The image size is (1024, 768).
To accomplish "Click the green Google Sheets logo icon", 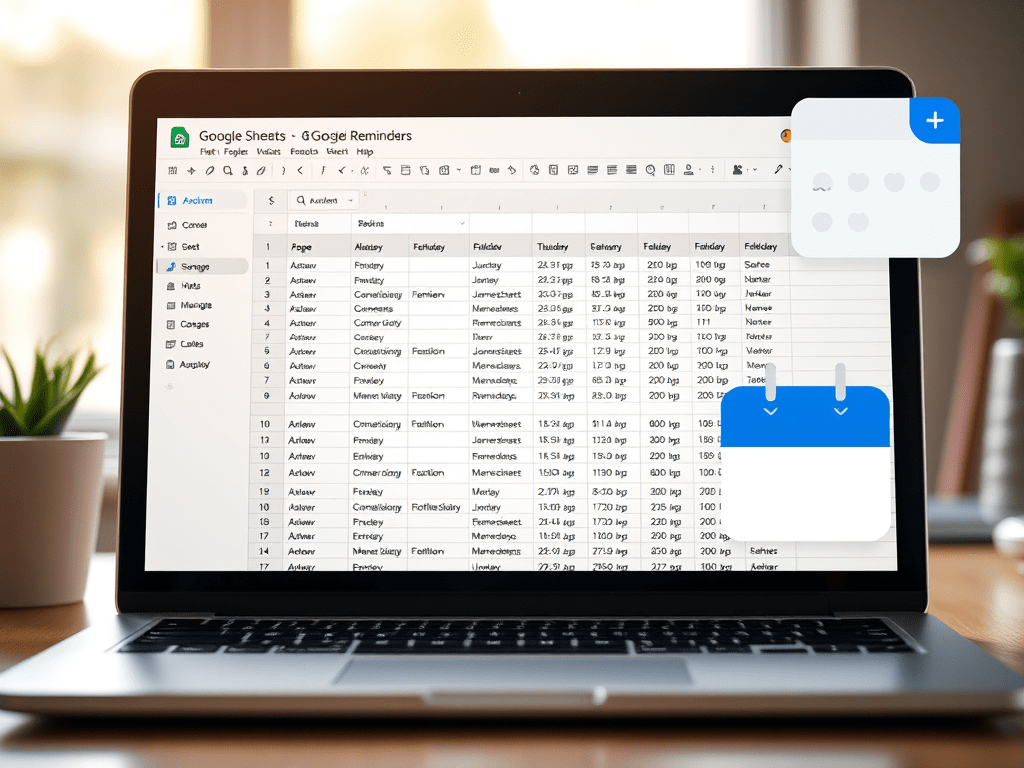I will point(180,138).
